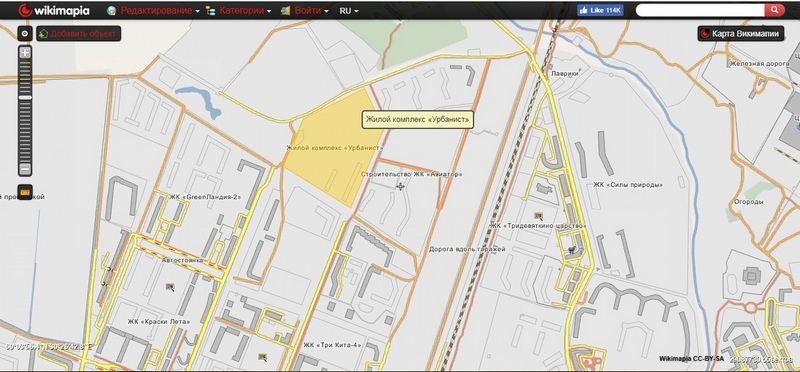
Task: Click the Facebook Like button
Action: [x=600, y=10]
